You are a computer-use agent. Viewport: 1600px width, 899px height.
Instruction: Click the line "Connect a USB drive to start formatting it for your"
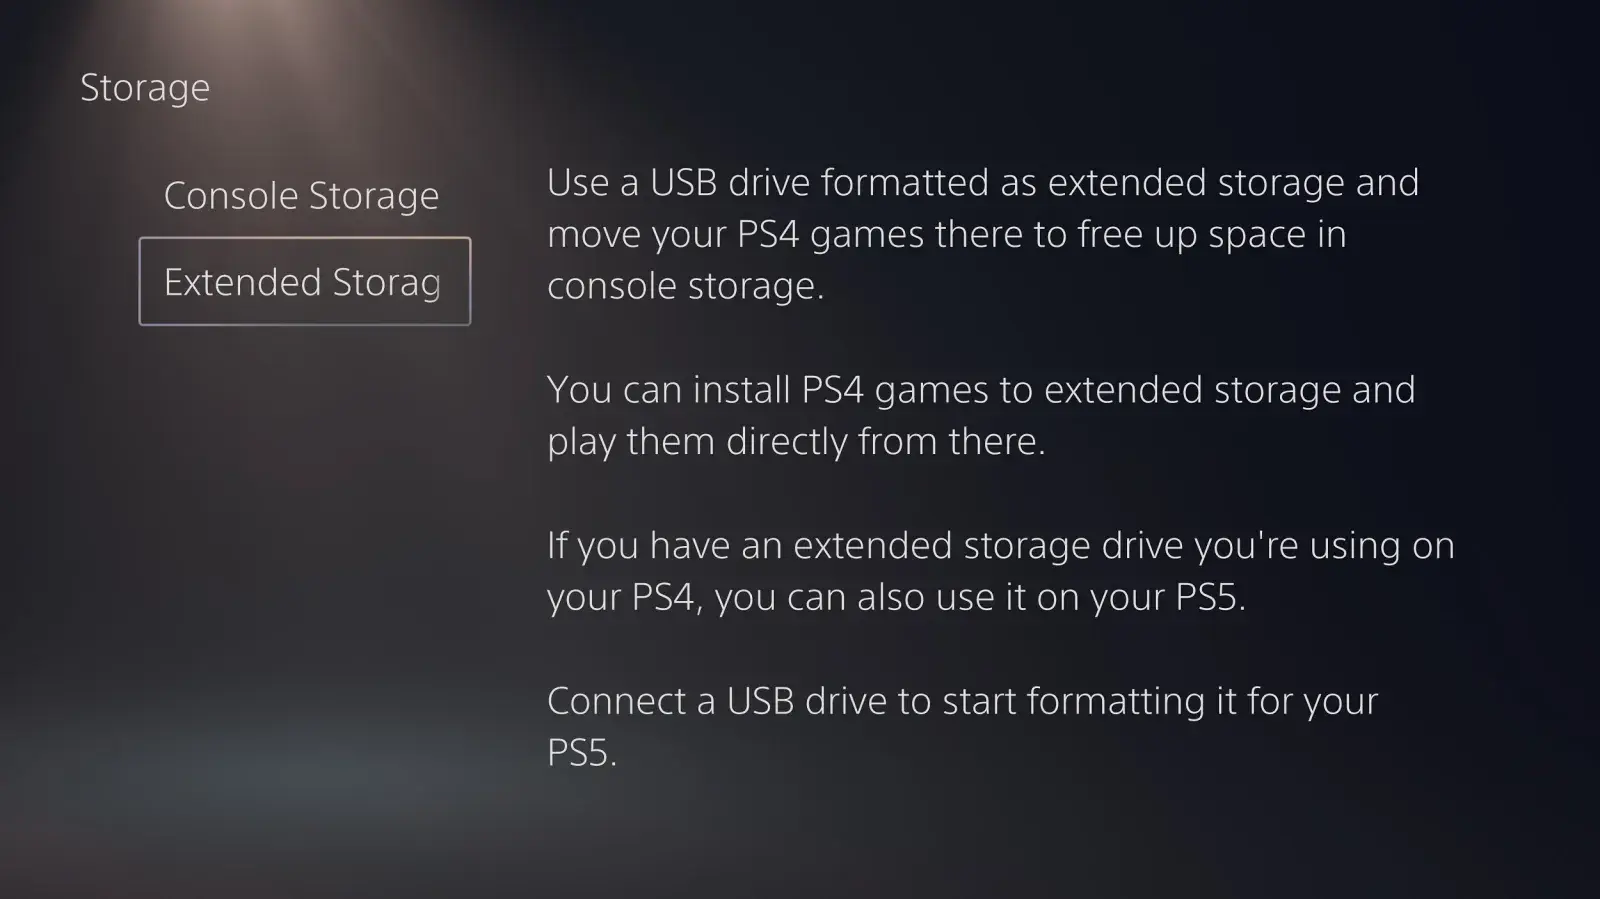tap(962, 701)
